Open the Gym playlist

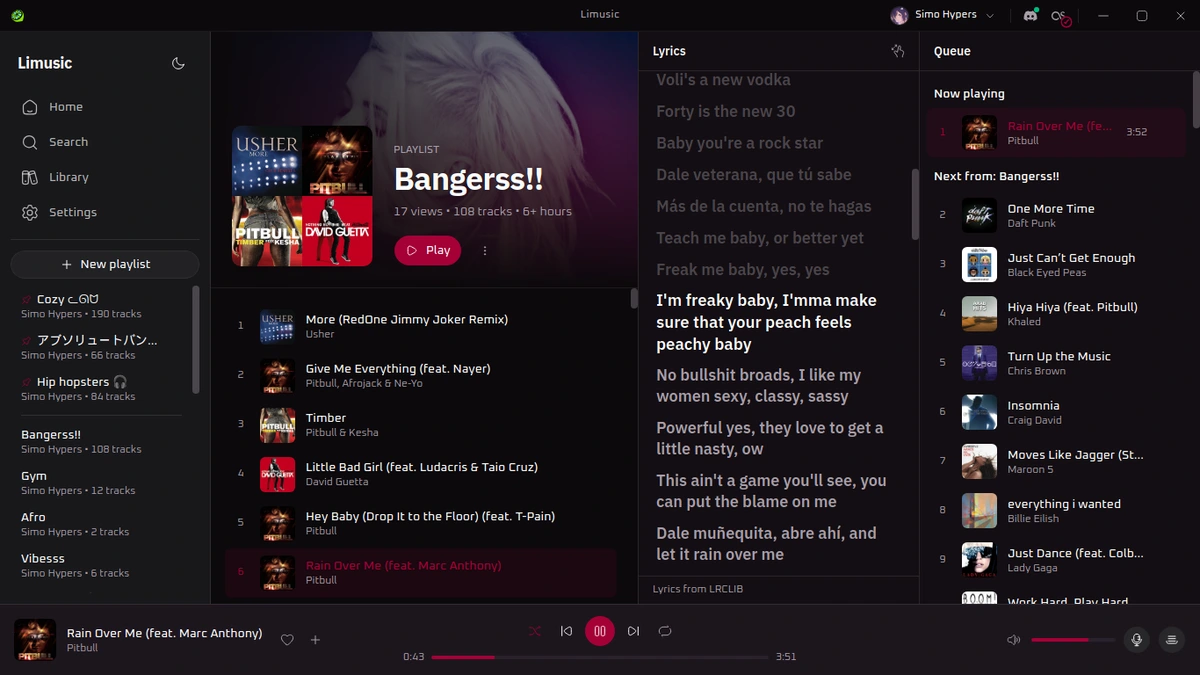(100, 483)
